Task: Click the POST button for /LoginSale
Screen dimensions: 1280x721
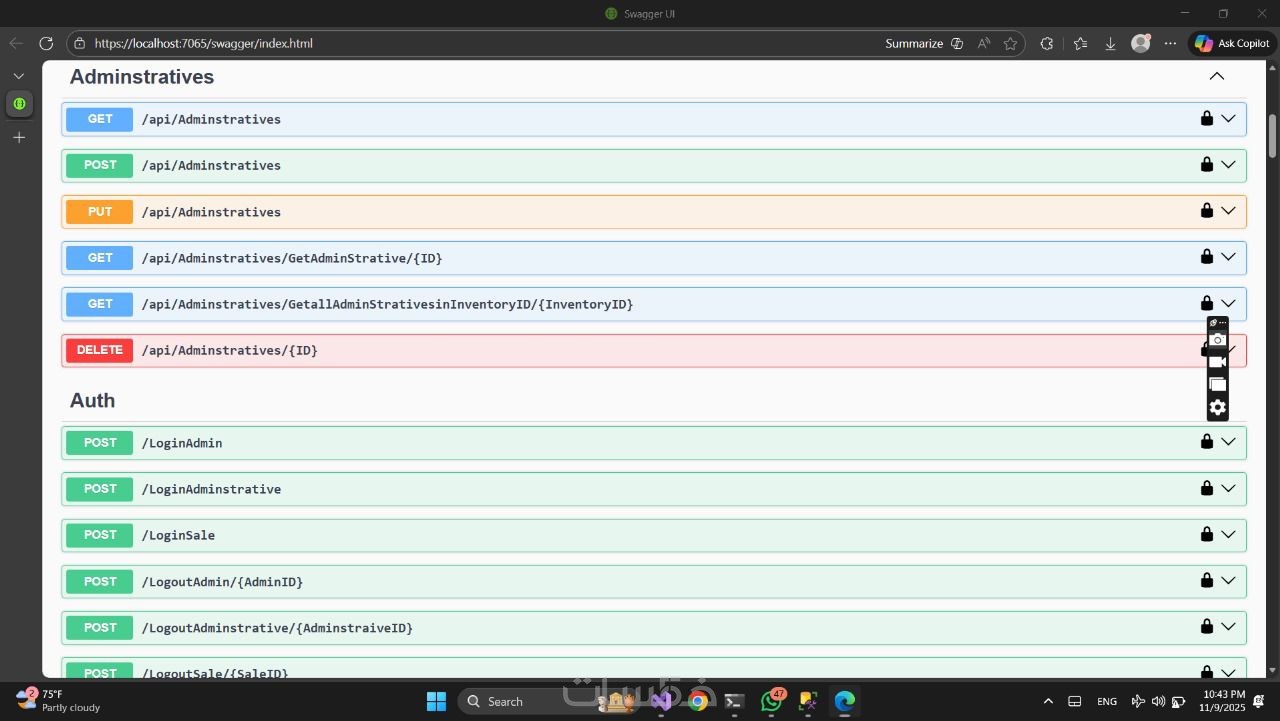Action: tap(100, 535)
